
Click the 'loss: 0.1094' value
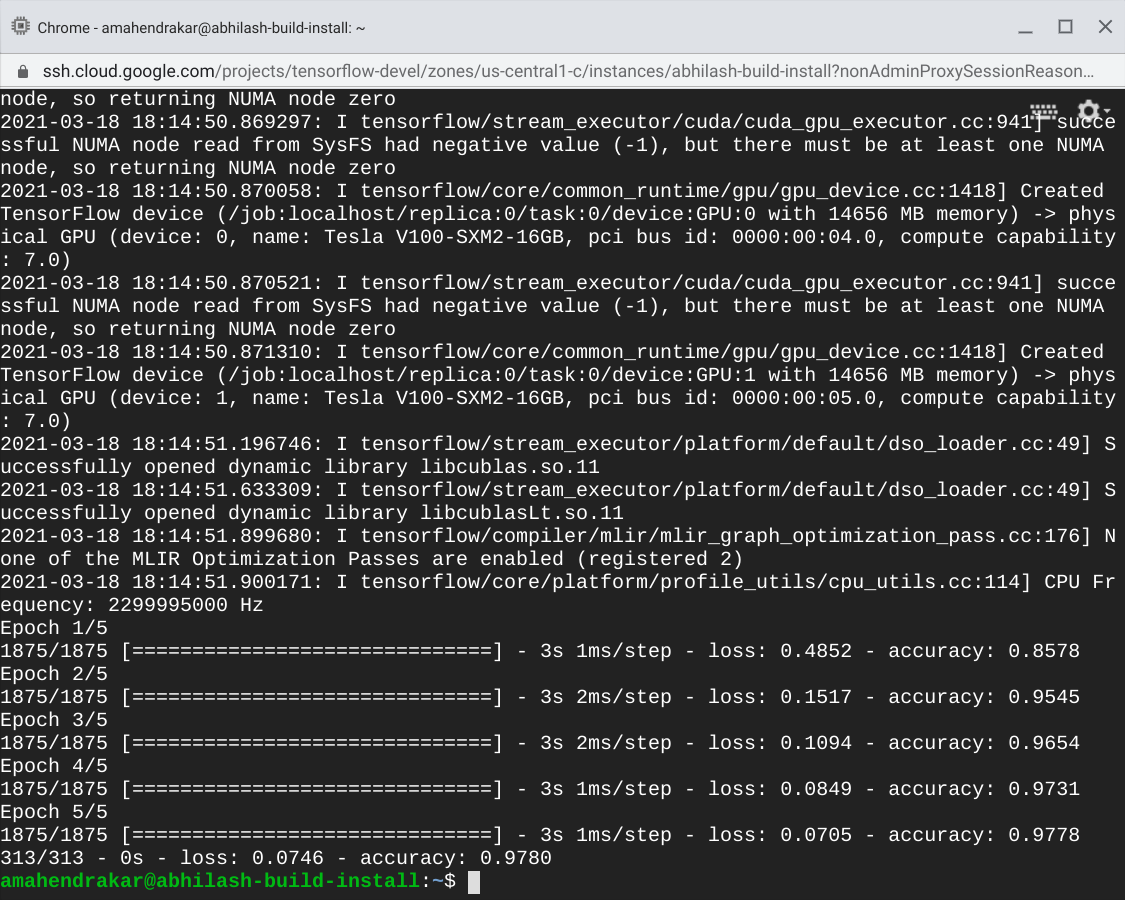pos(780,743)
